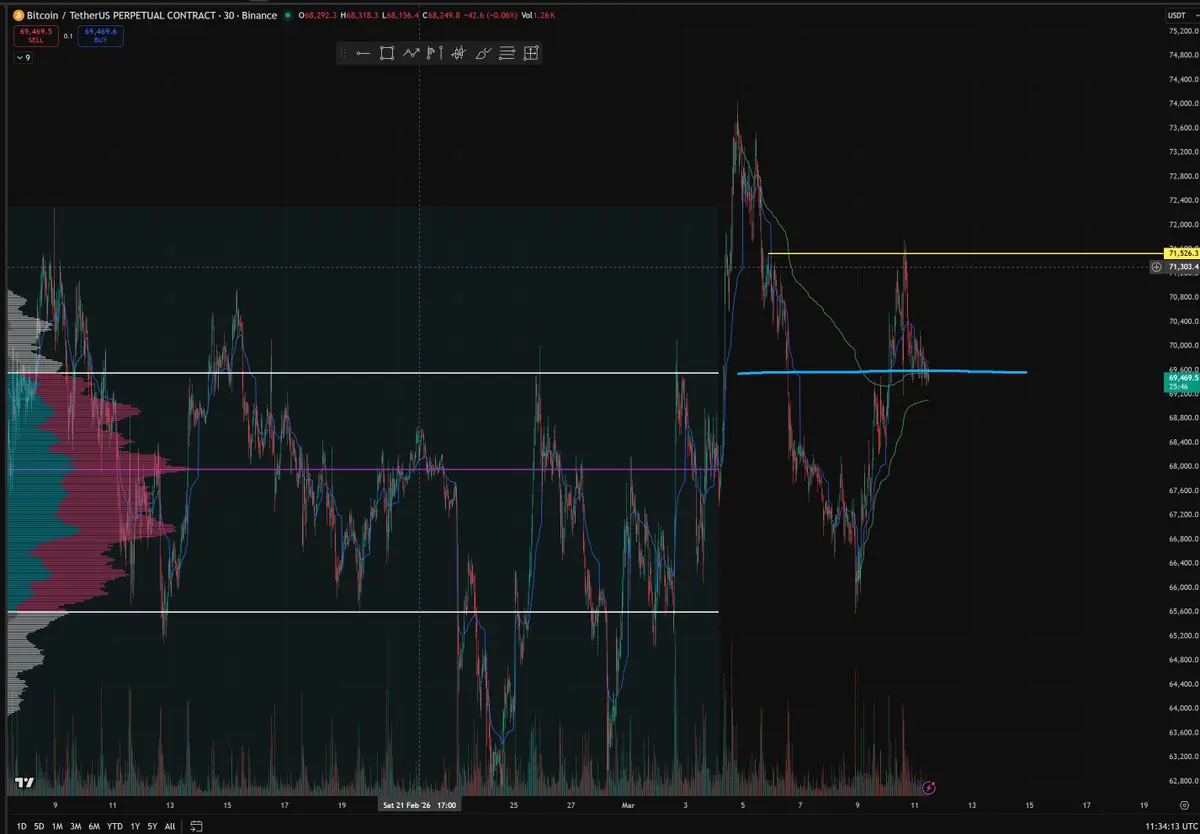Screen dimensions: 1200x834
Task: Click the 30 interval in title
Action: pos(229,16)
